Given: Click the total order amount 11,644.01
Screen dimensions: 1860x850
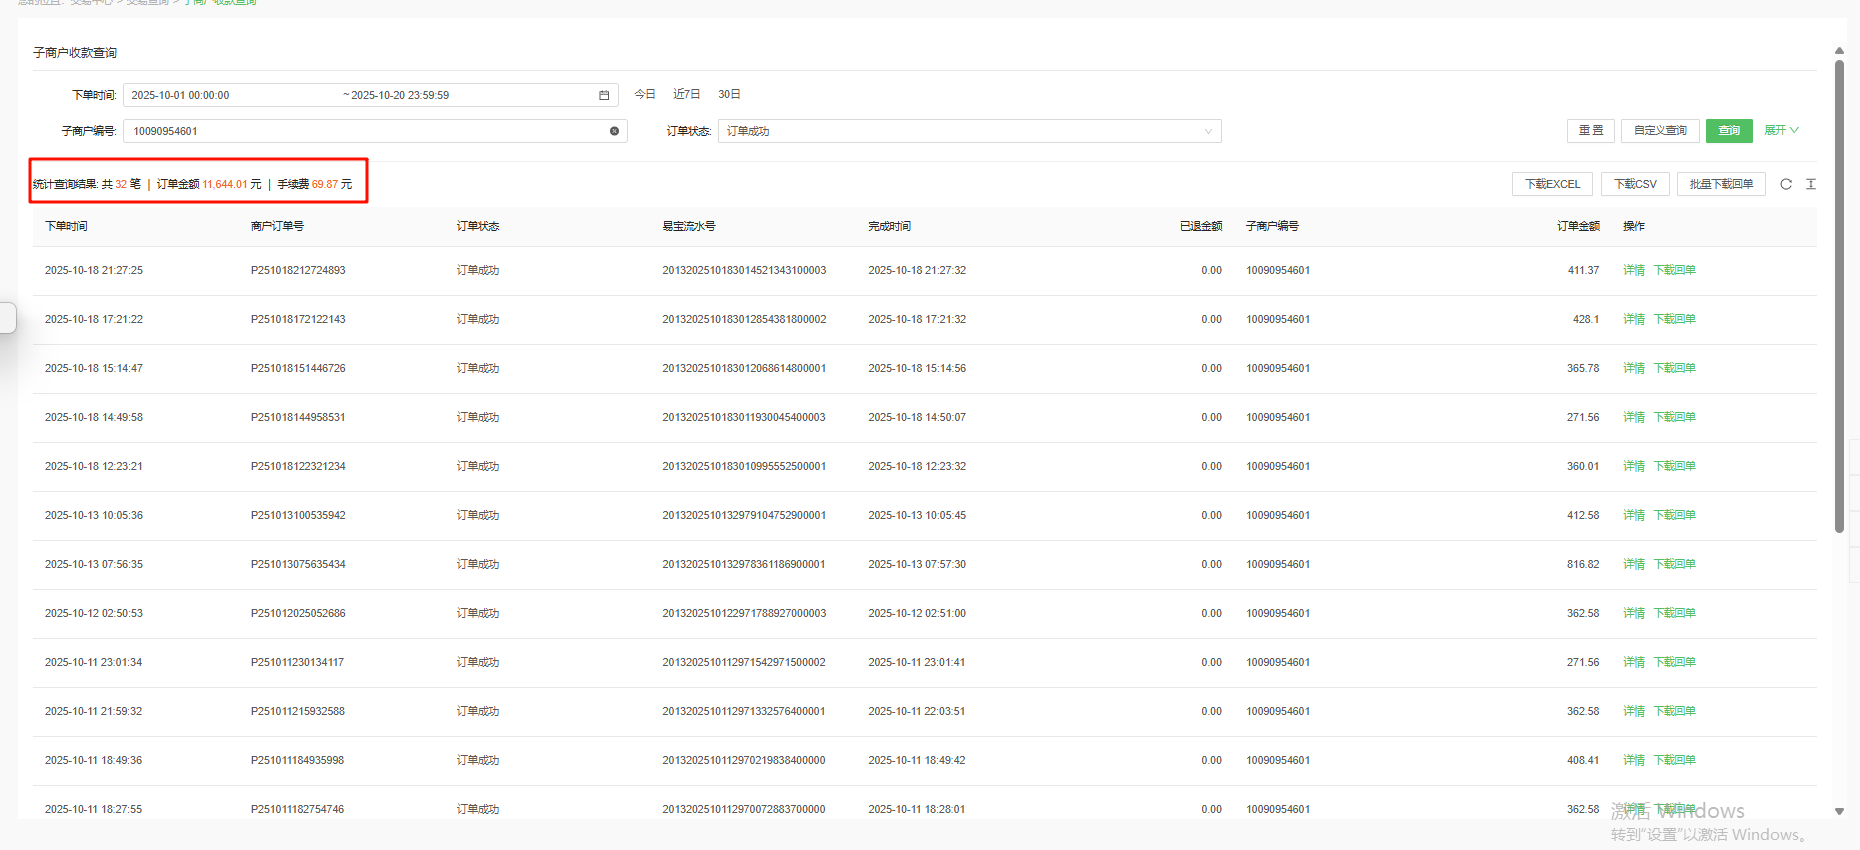Looking at the screenshot, I should point(224,184).
